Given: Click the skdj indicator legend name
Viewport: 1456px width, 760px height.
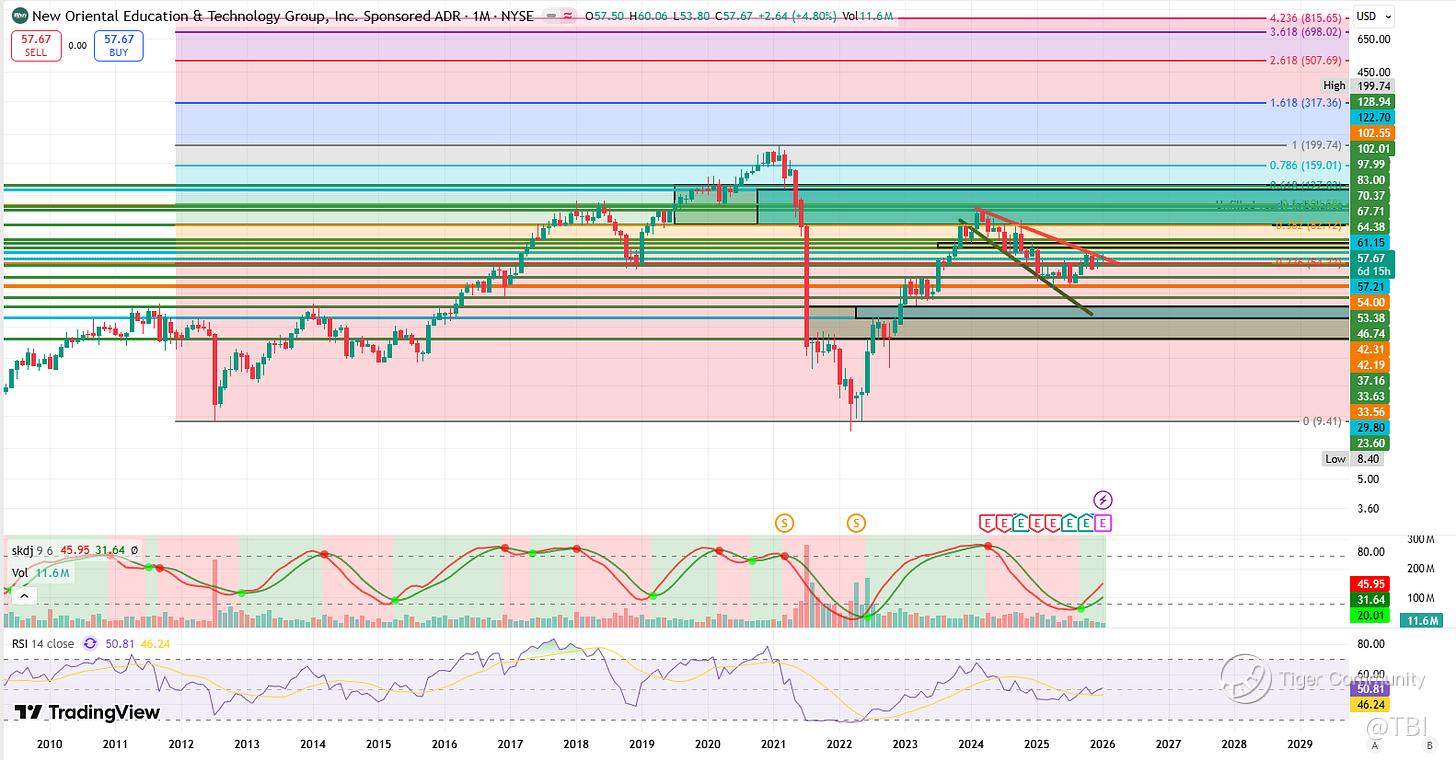Looking at the screenshot, I should (x=23, y=551).
